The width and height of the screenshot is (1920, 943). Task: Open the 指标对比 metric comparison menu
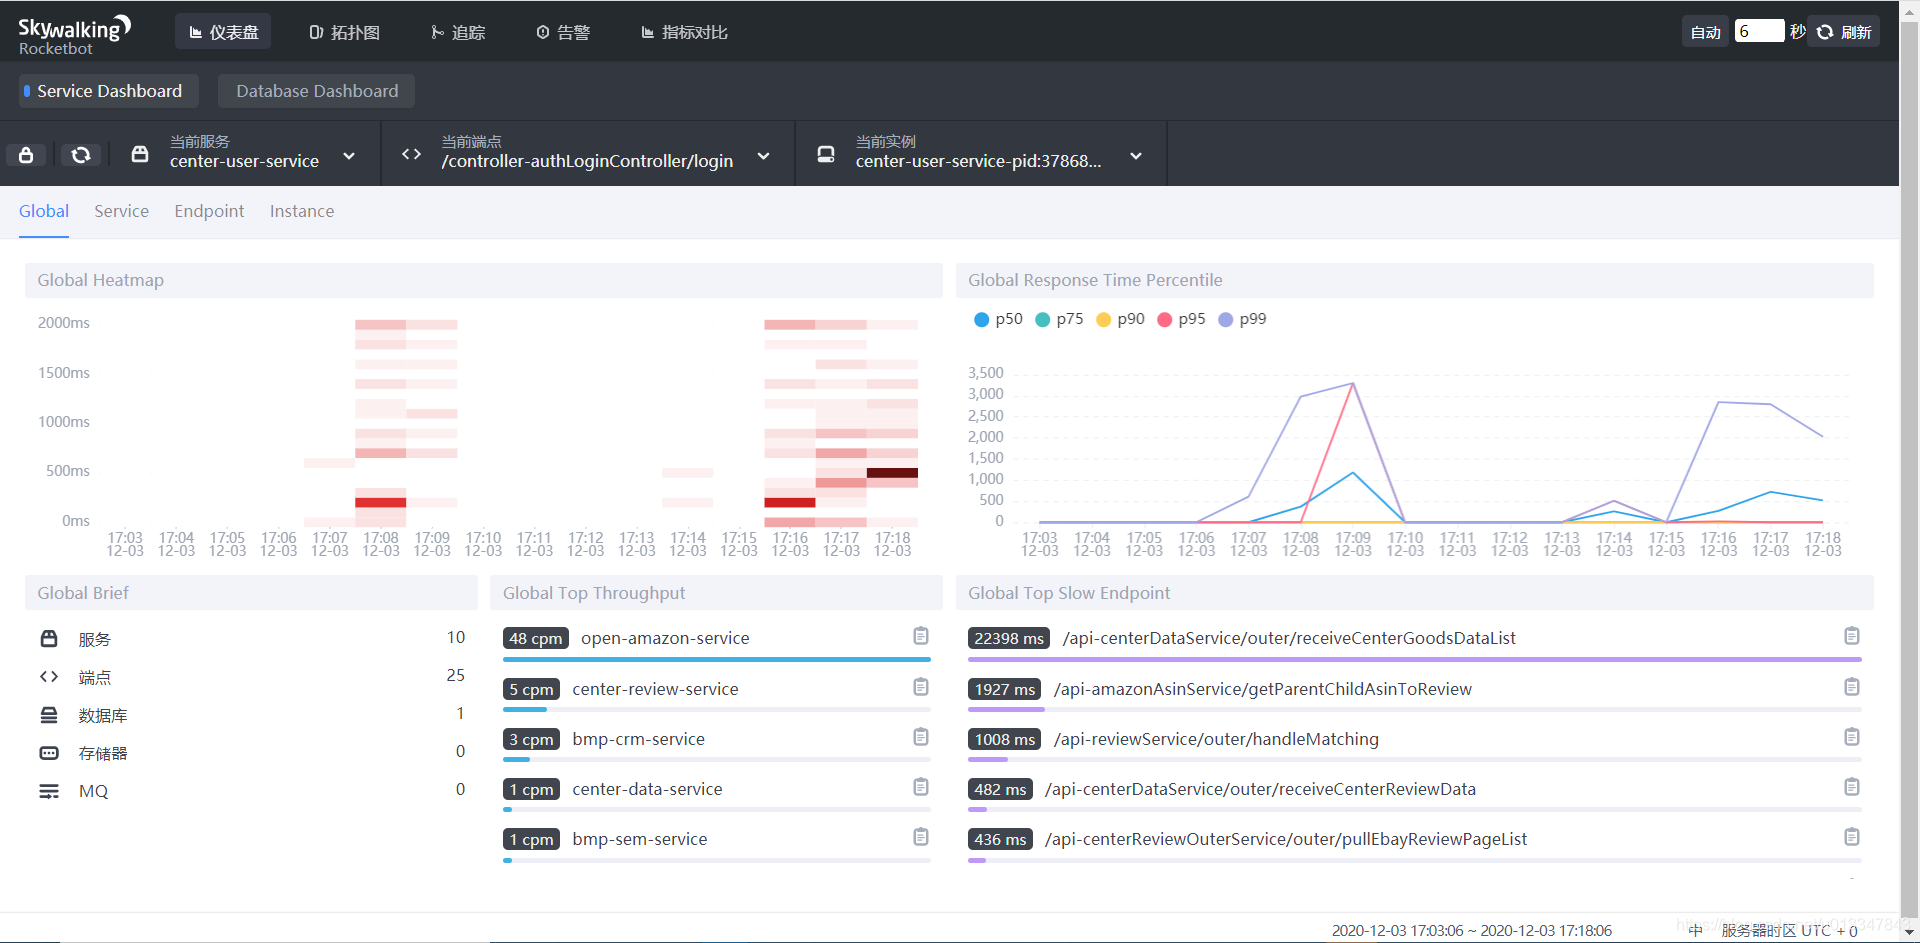pos(684,32)
